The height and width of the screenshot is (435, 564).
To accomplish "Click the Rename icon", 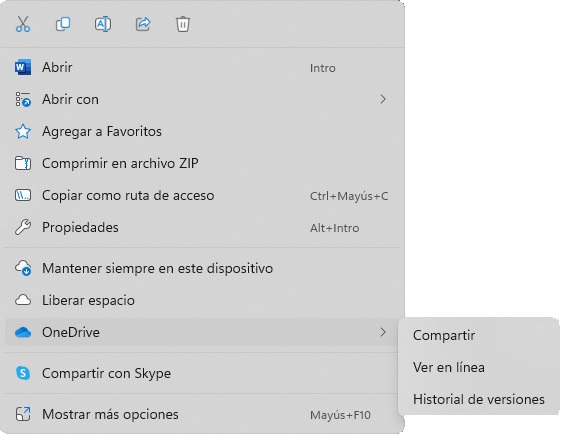I will tap(103, 24).
